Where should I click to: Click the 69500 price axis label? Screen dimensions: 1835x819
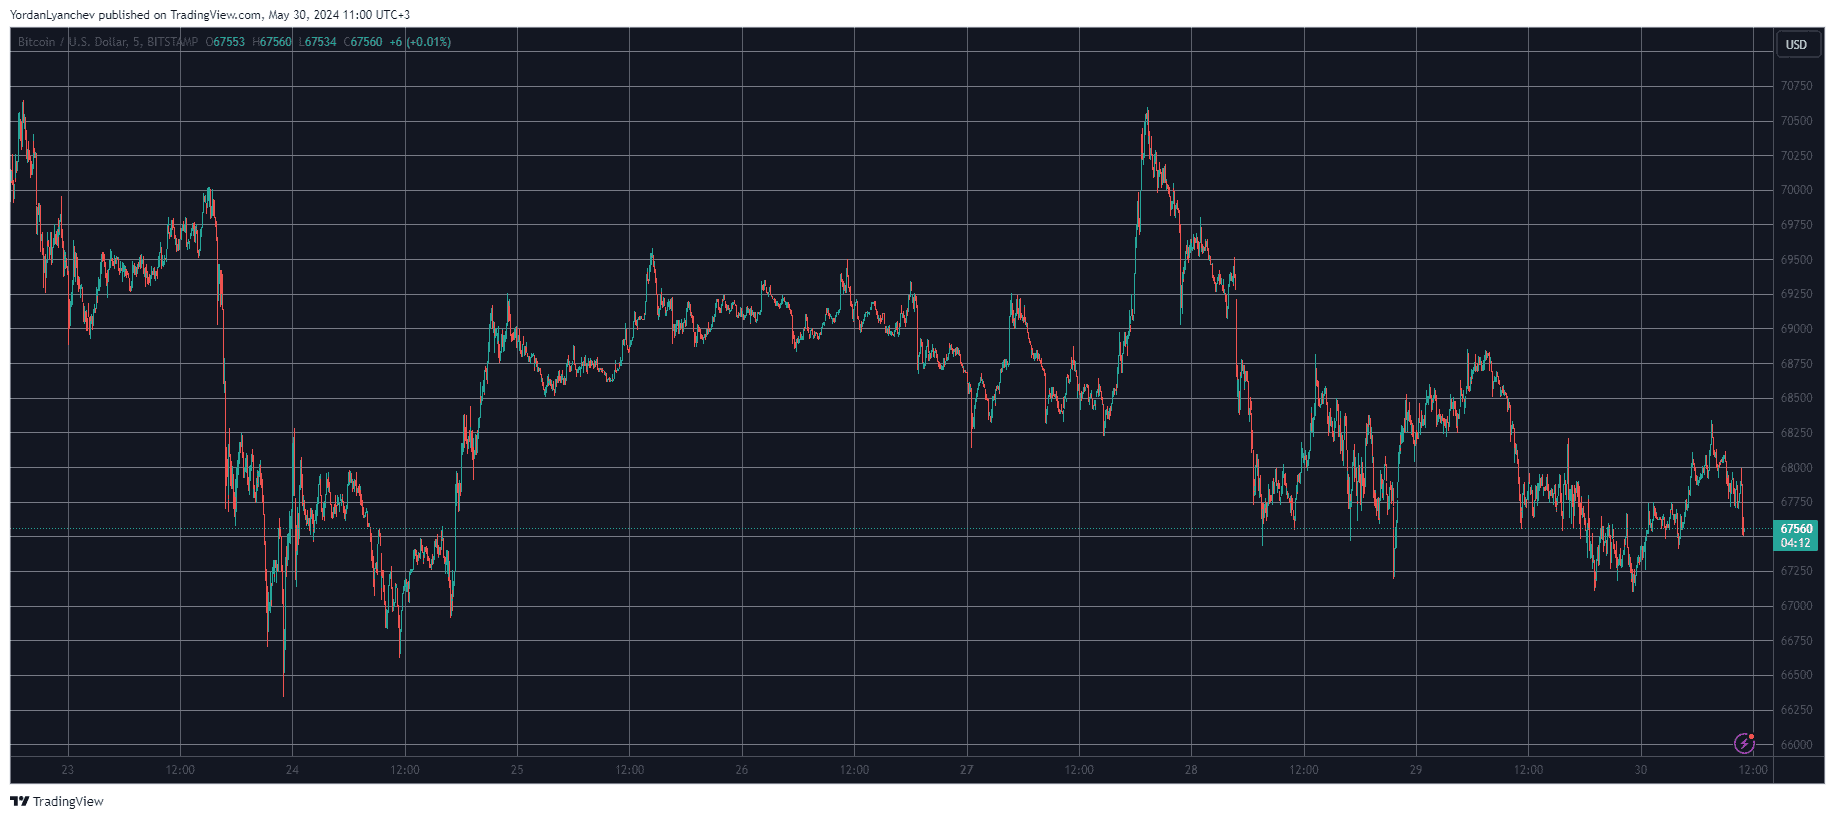coord(1796,260)
